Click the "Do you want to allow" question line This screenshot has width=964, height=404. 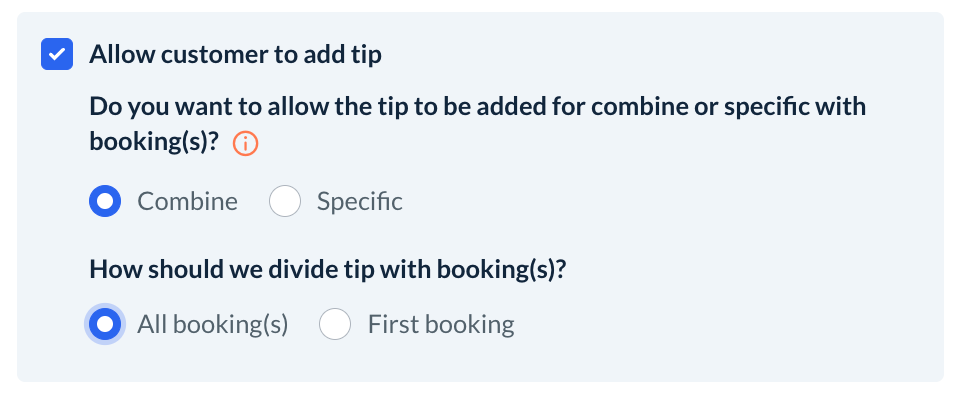click(477, 106)
